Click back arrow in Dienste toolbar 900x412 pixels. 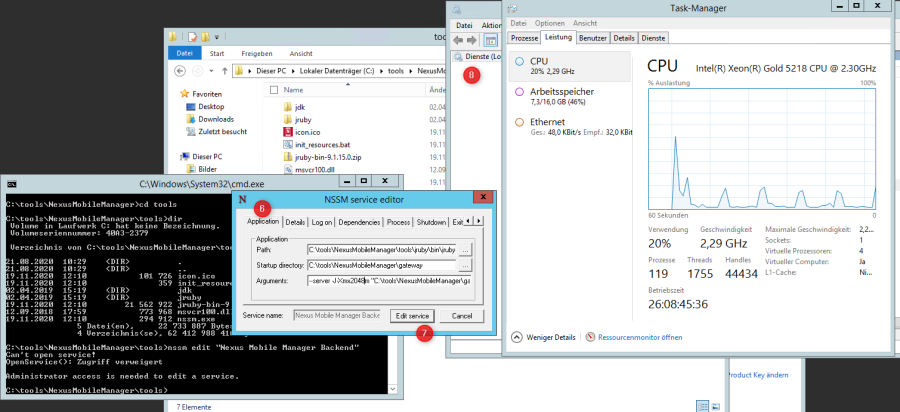pyautogui.click(x=458, y=40)
